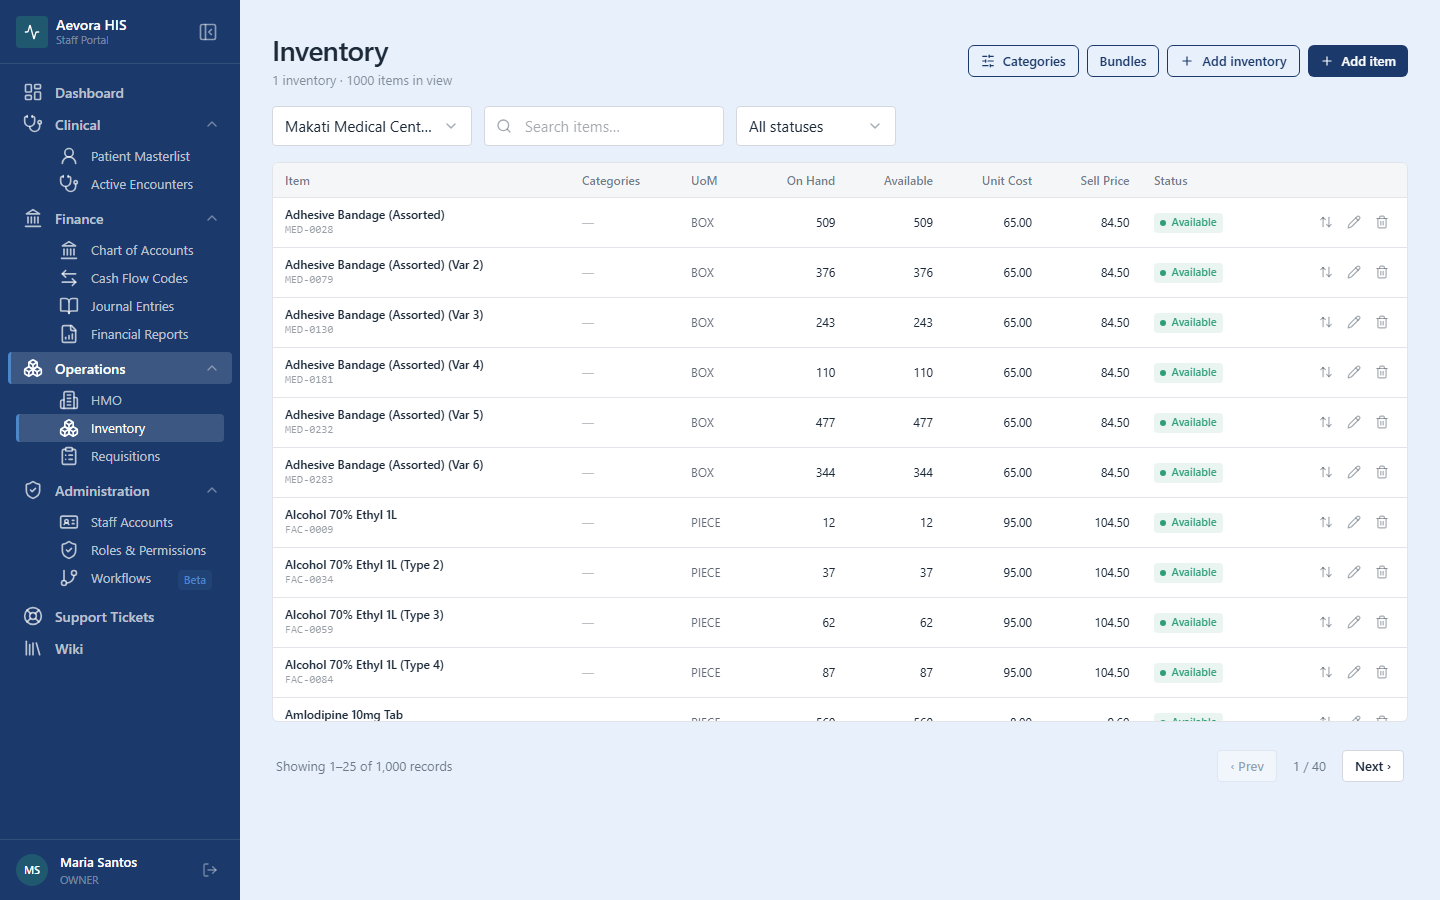Click the Unit Cost column header
The image size is (1440, 900).
click(x=1007, y=181)
